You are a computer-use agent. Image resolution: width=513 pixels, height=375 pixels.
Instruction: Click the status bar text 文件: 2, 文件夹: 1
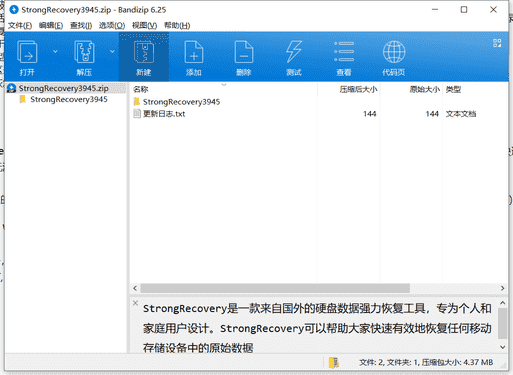point(389,362)
